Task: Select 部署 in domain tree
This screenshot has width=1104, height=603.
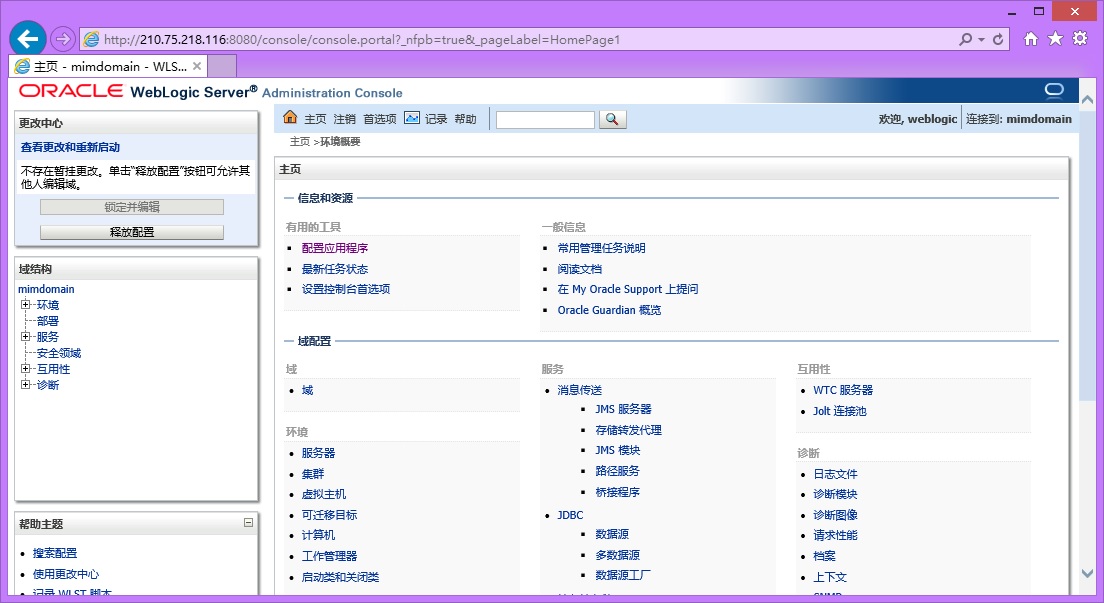Action: [x=48, y=321]
